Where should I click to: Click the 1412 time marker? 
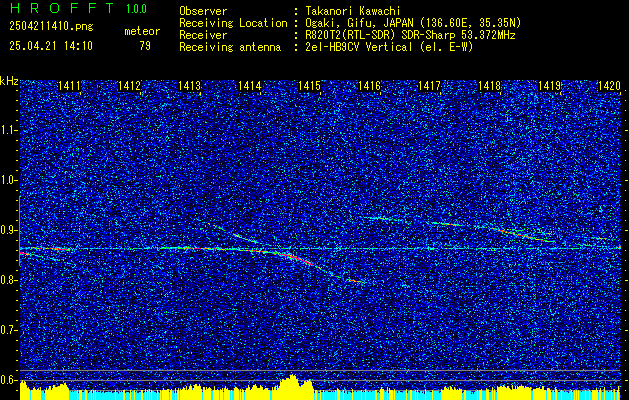click(129, 86)
